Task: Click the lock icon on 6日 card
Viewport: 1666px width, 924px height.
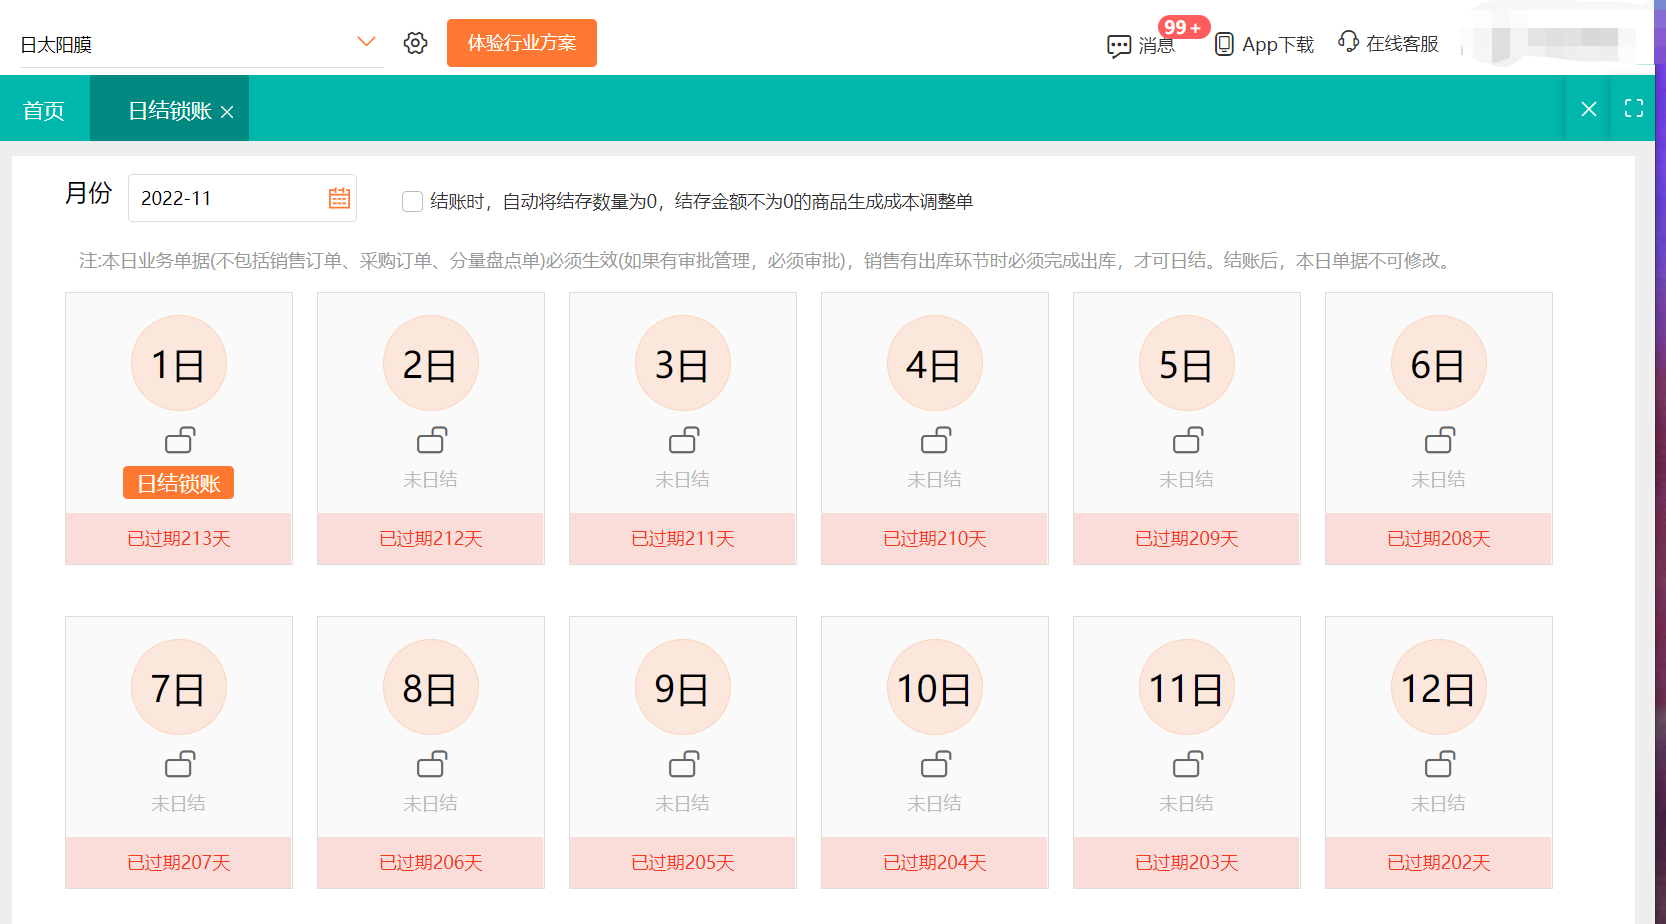Action: (x=1438, y=440)
